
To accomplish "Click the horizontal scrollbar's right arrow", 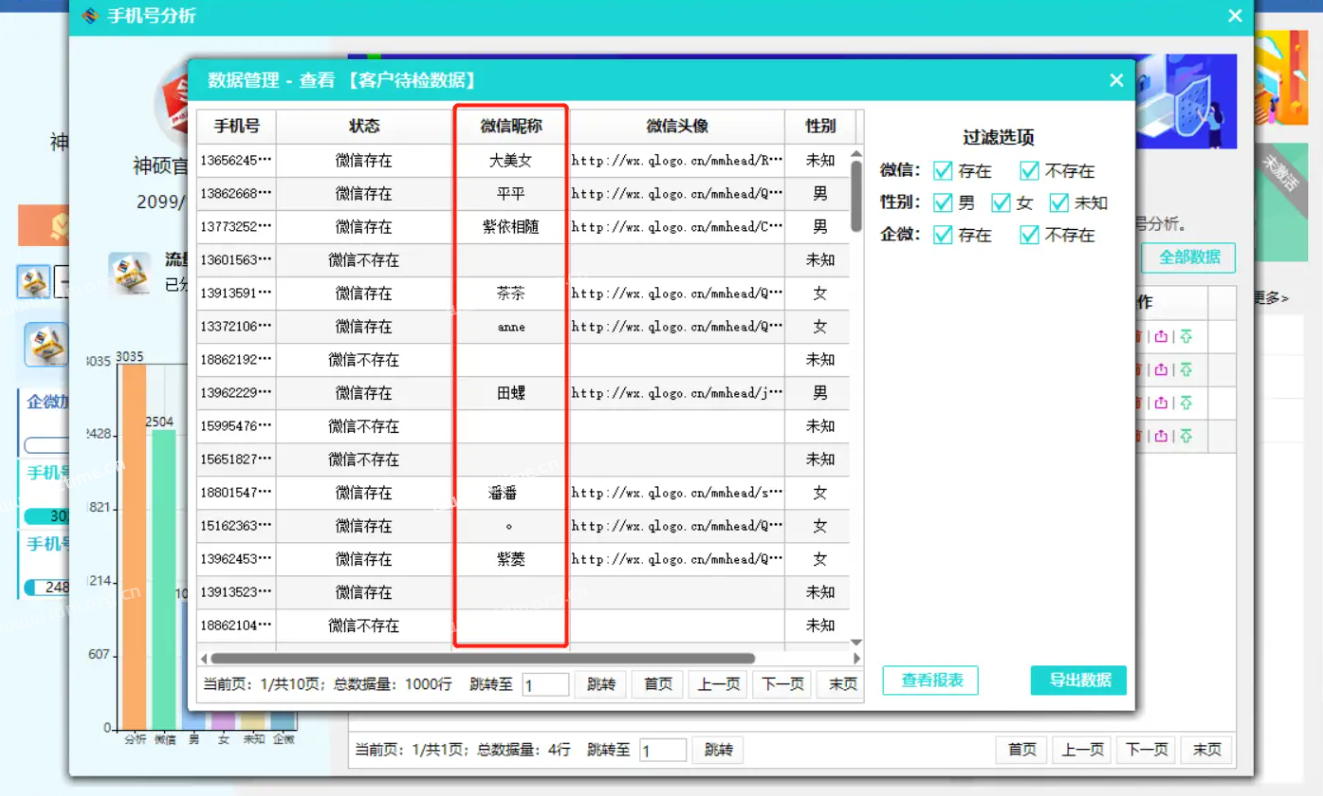I will (857, 658).
